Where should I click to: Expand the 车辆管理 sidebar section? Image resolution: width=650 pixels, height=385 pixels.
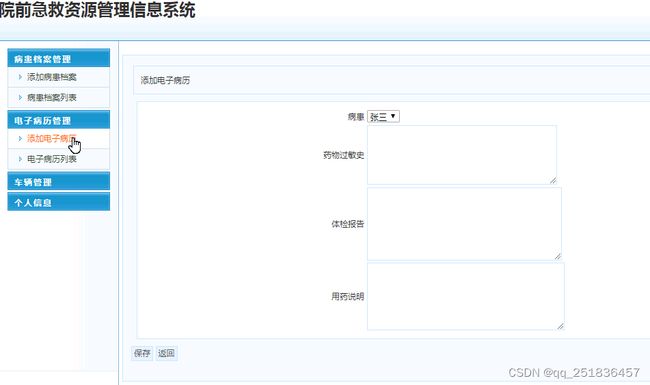point(58,181)
